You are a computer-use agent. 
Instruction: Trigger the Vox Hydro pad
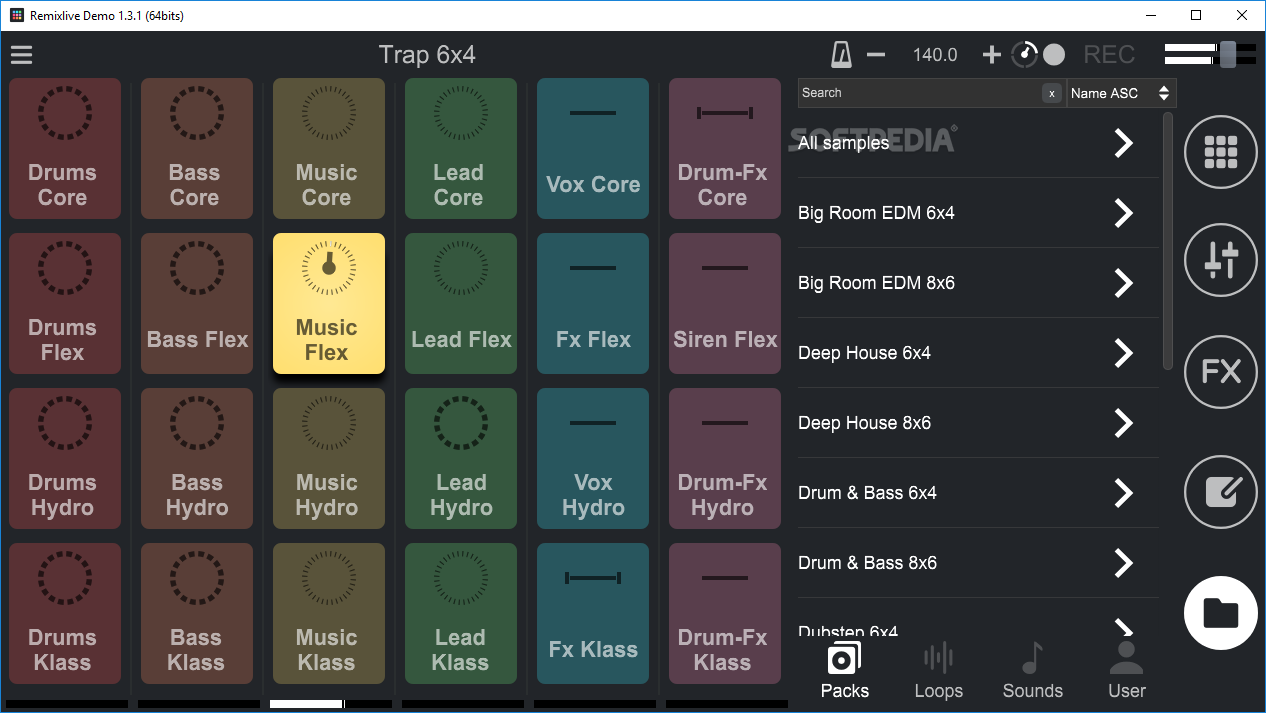(x=593, y=459)
